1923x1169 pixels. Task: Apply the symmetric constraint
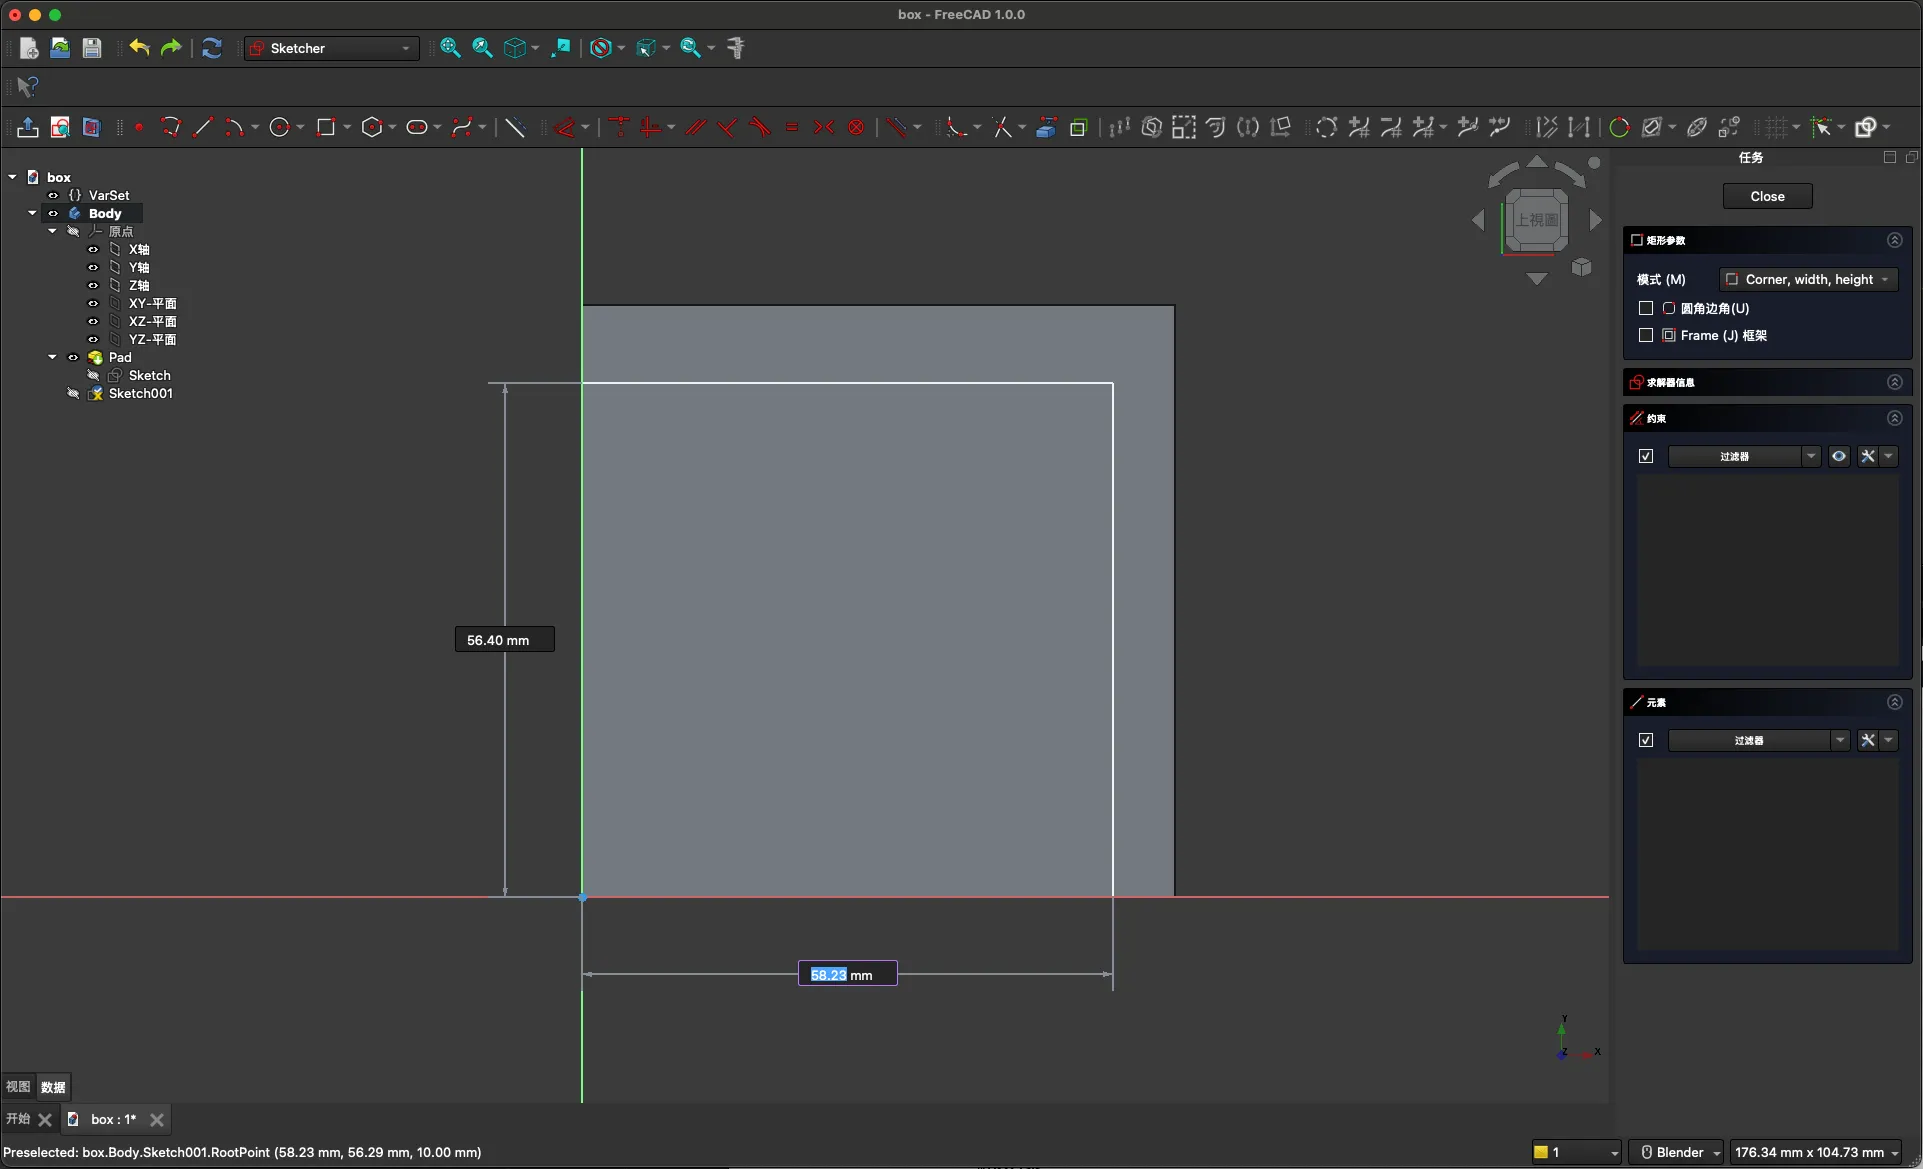[x=824, y=127]
